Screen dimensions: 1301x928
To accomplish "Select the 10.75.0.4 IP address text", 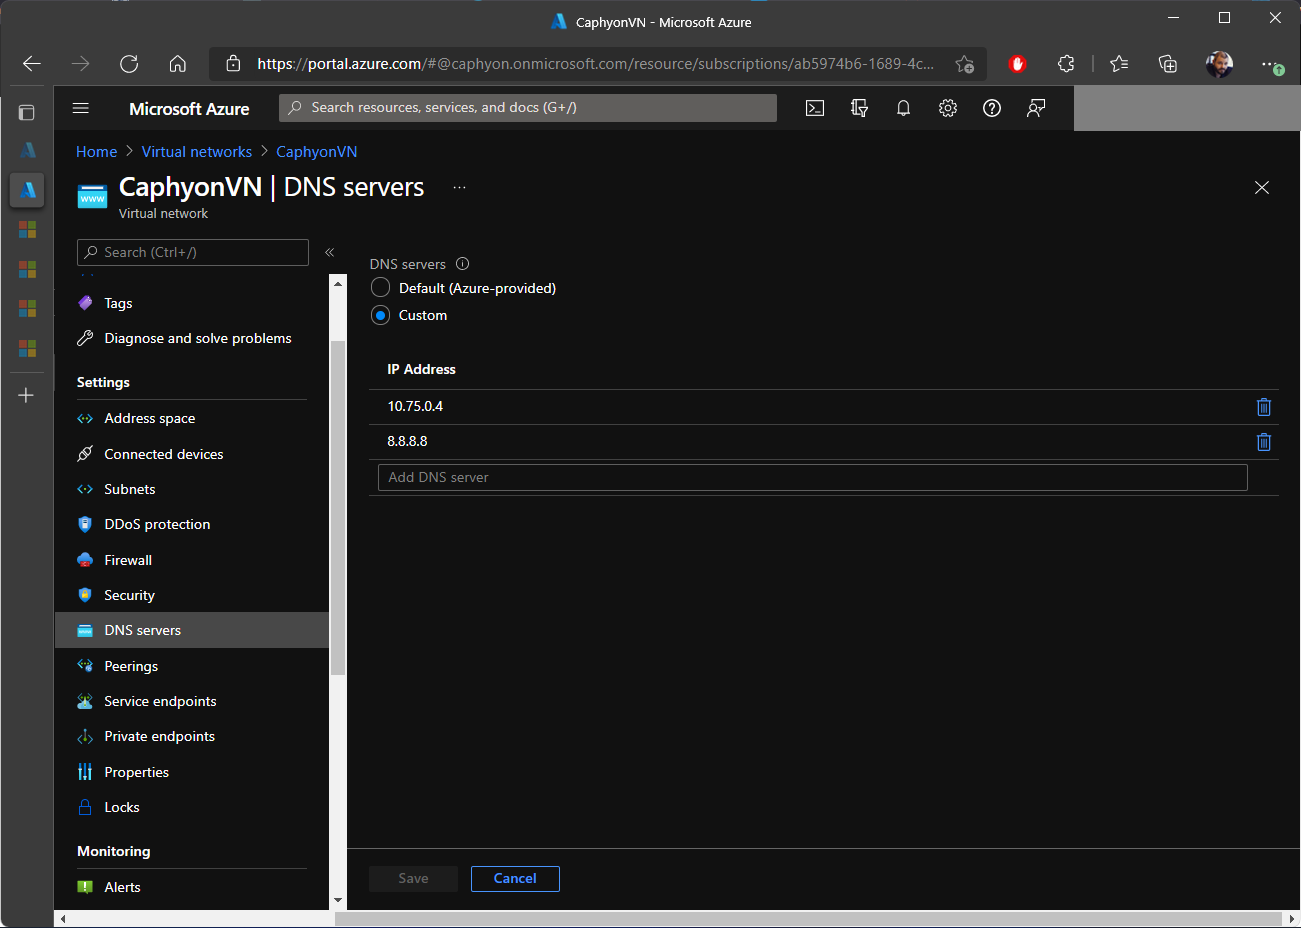I will coord(415,406).
